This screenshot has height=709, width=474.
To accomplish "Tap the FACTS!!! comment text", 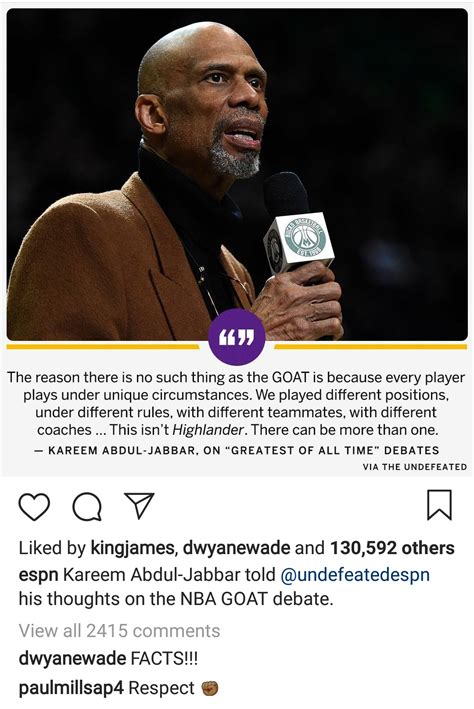I will tap(164, 658).
